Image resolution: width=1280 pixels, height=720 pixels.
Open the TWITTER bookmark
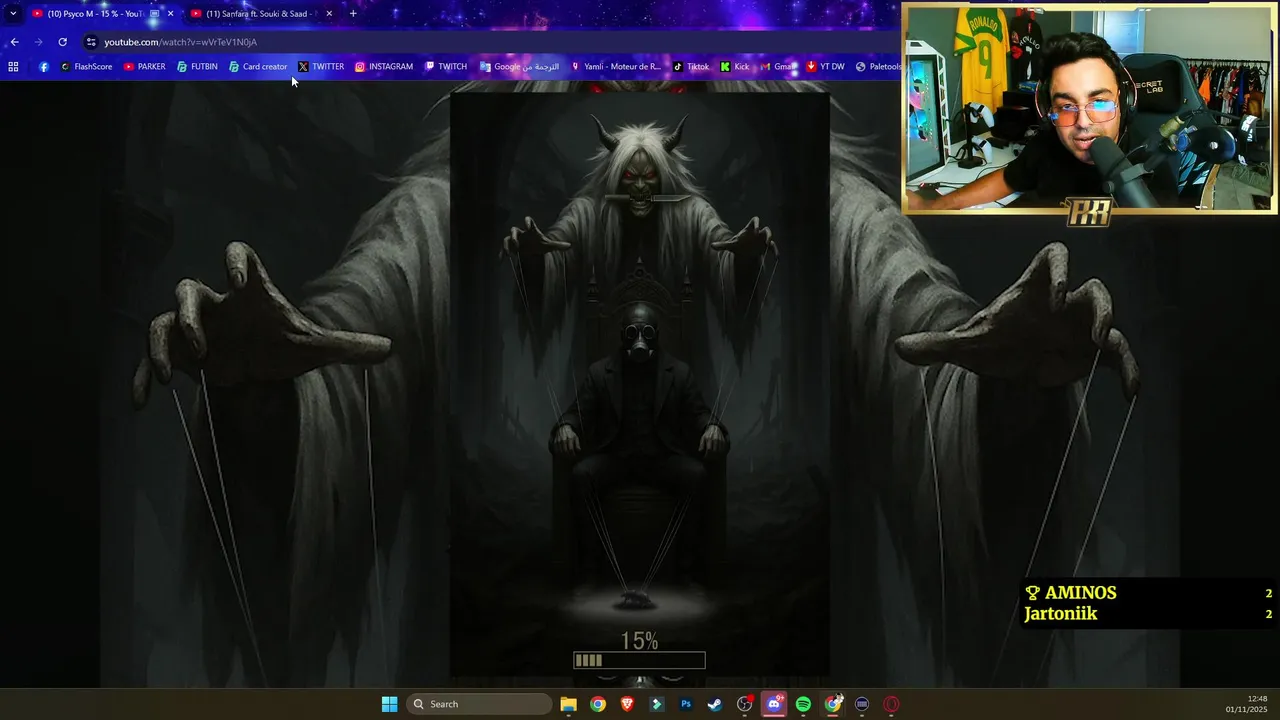pos(321,67)
